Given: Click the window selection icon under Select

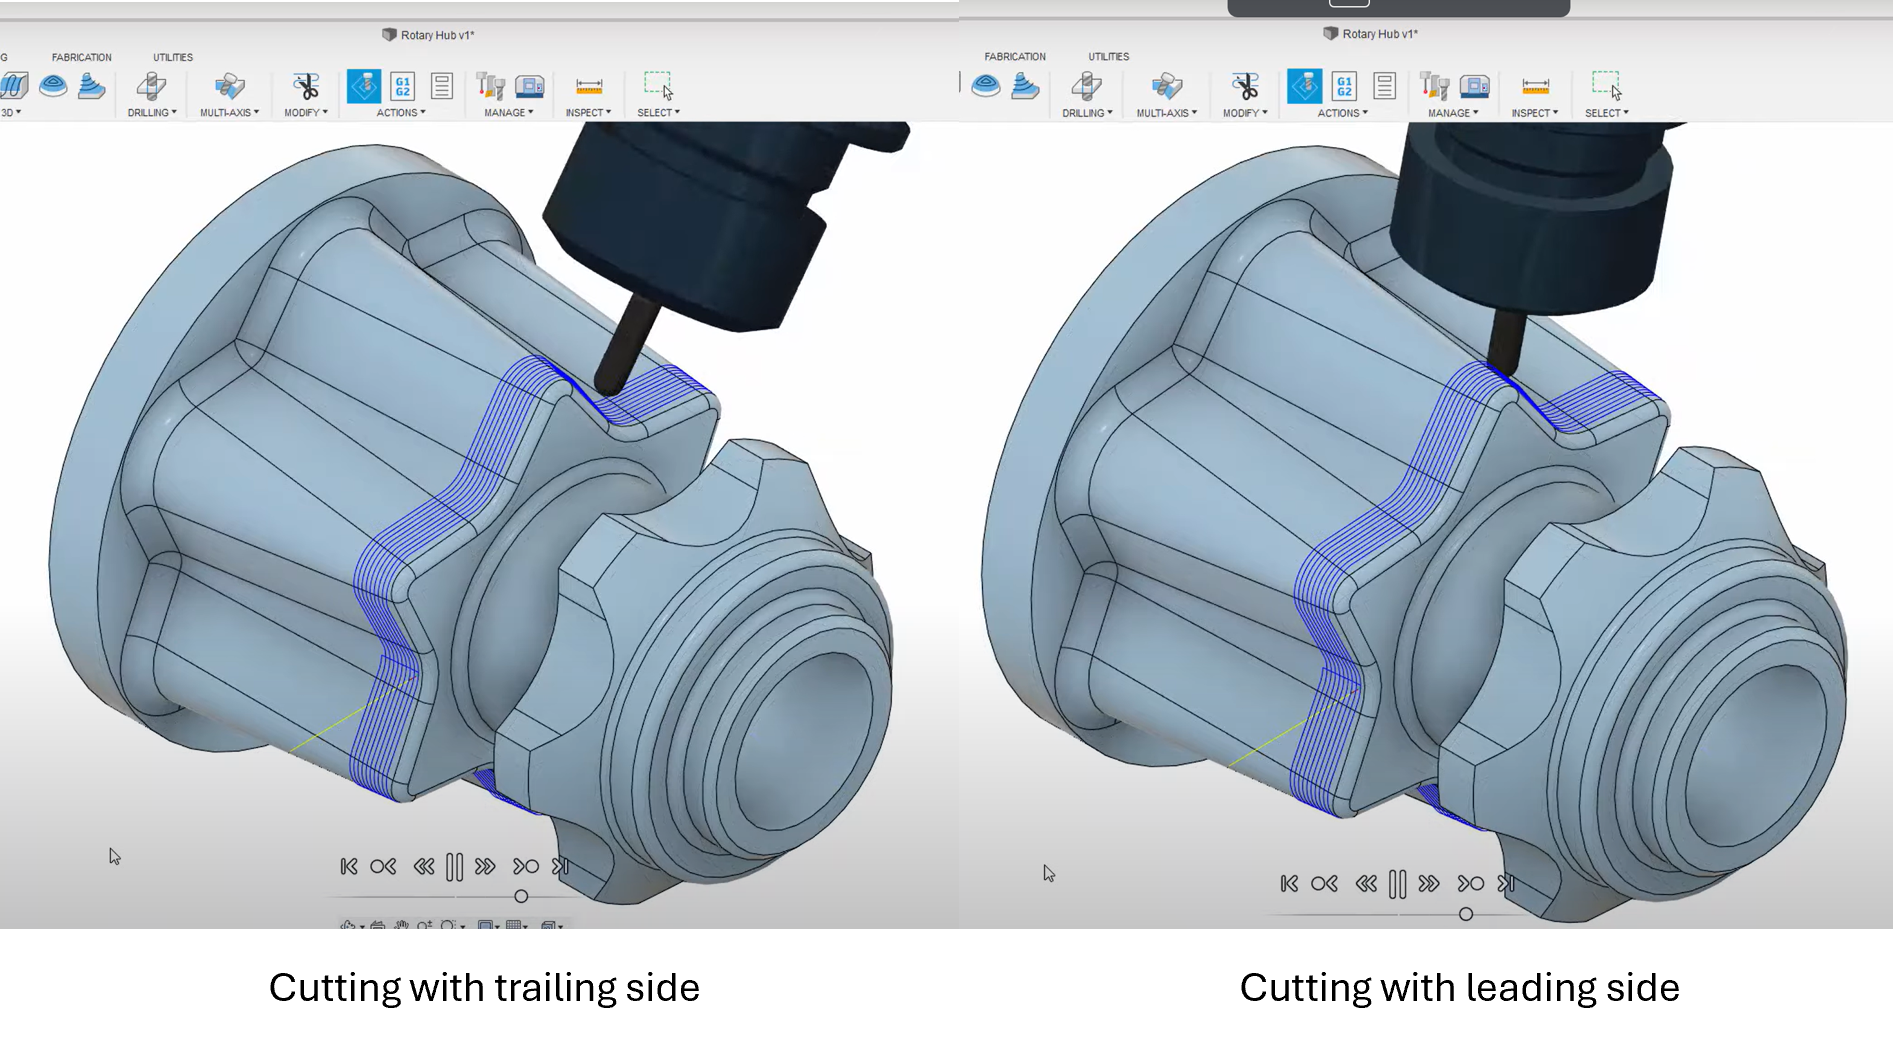Looking at the screenshot, I should pos(655,80).
